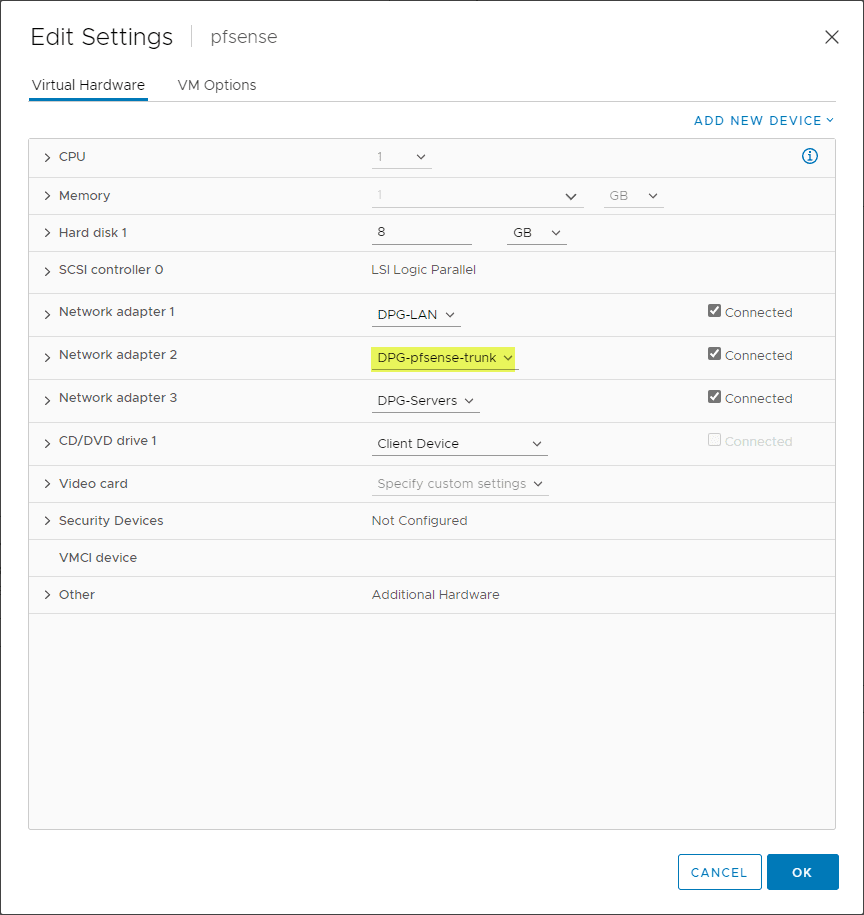
Task: Expand Hard disk 1 details
Action: click(47, 233)
